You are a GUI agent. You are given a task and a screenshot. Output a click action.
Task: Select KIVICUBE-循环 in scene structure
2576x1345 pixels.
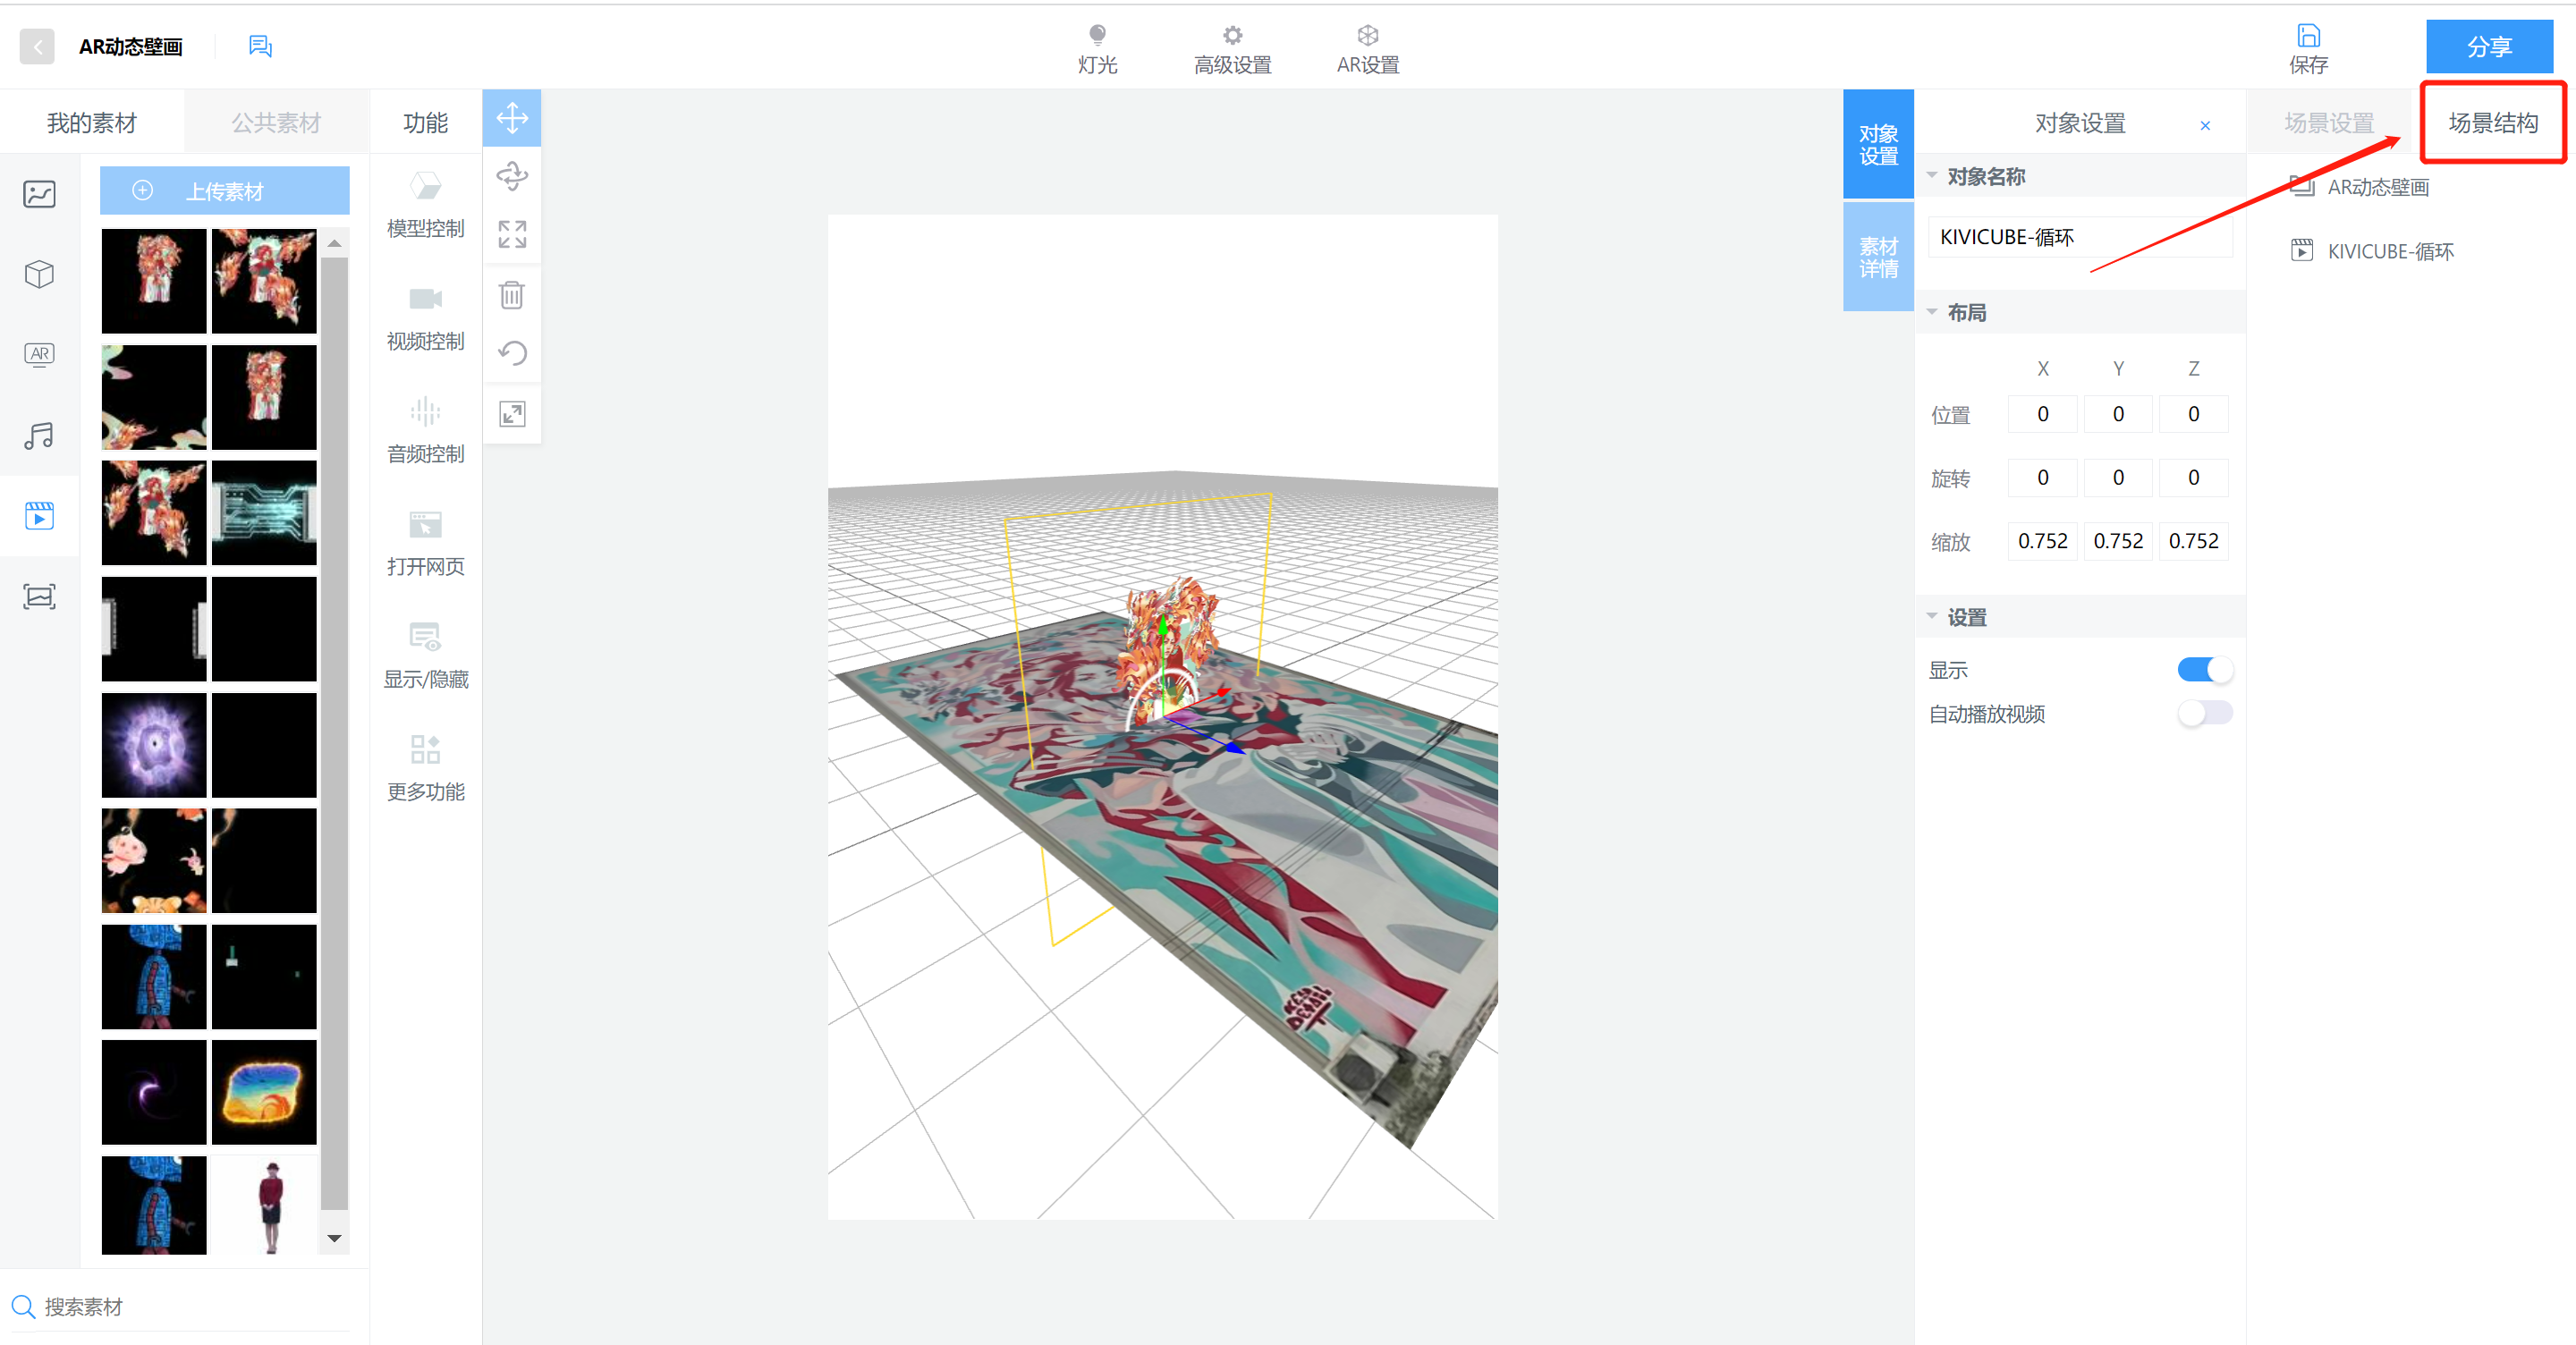point(2389,251)
